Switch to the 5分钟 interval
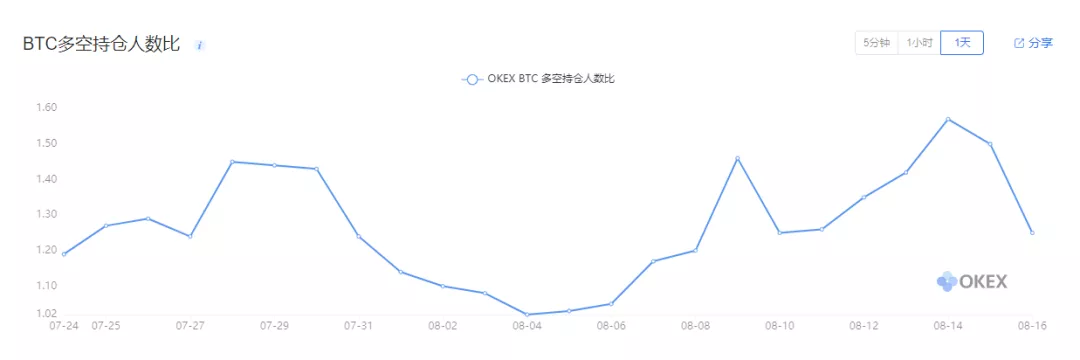 877,43
